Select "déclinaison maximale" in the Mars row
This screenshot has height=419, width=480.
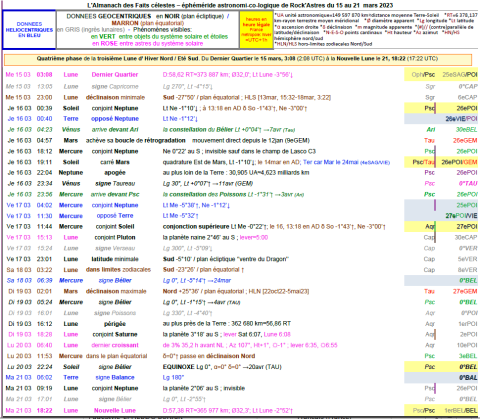click(116, 291)
